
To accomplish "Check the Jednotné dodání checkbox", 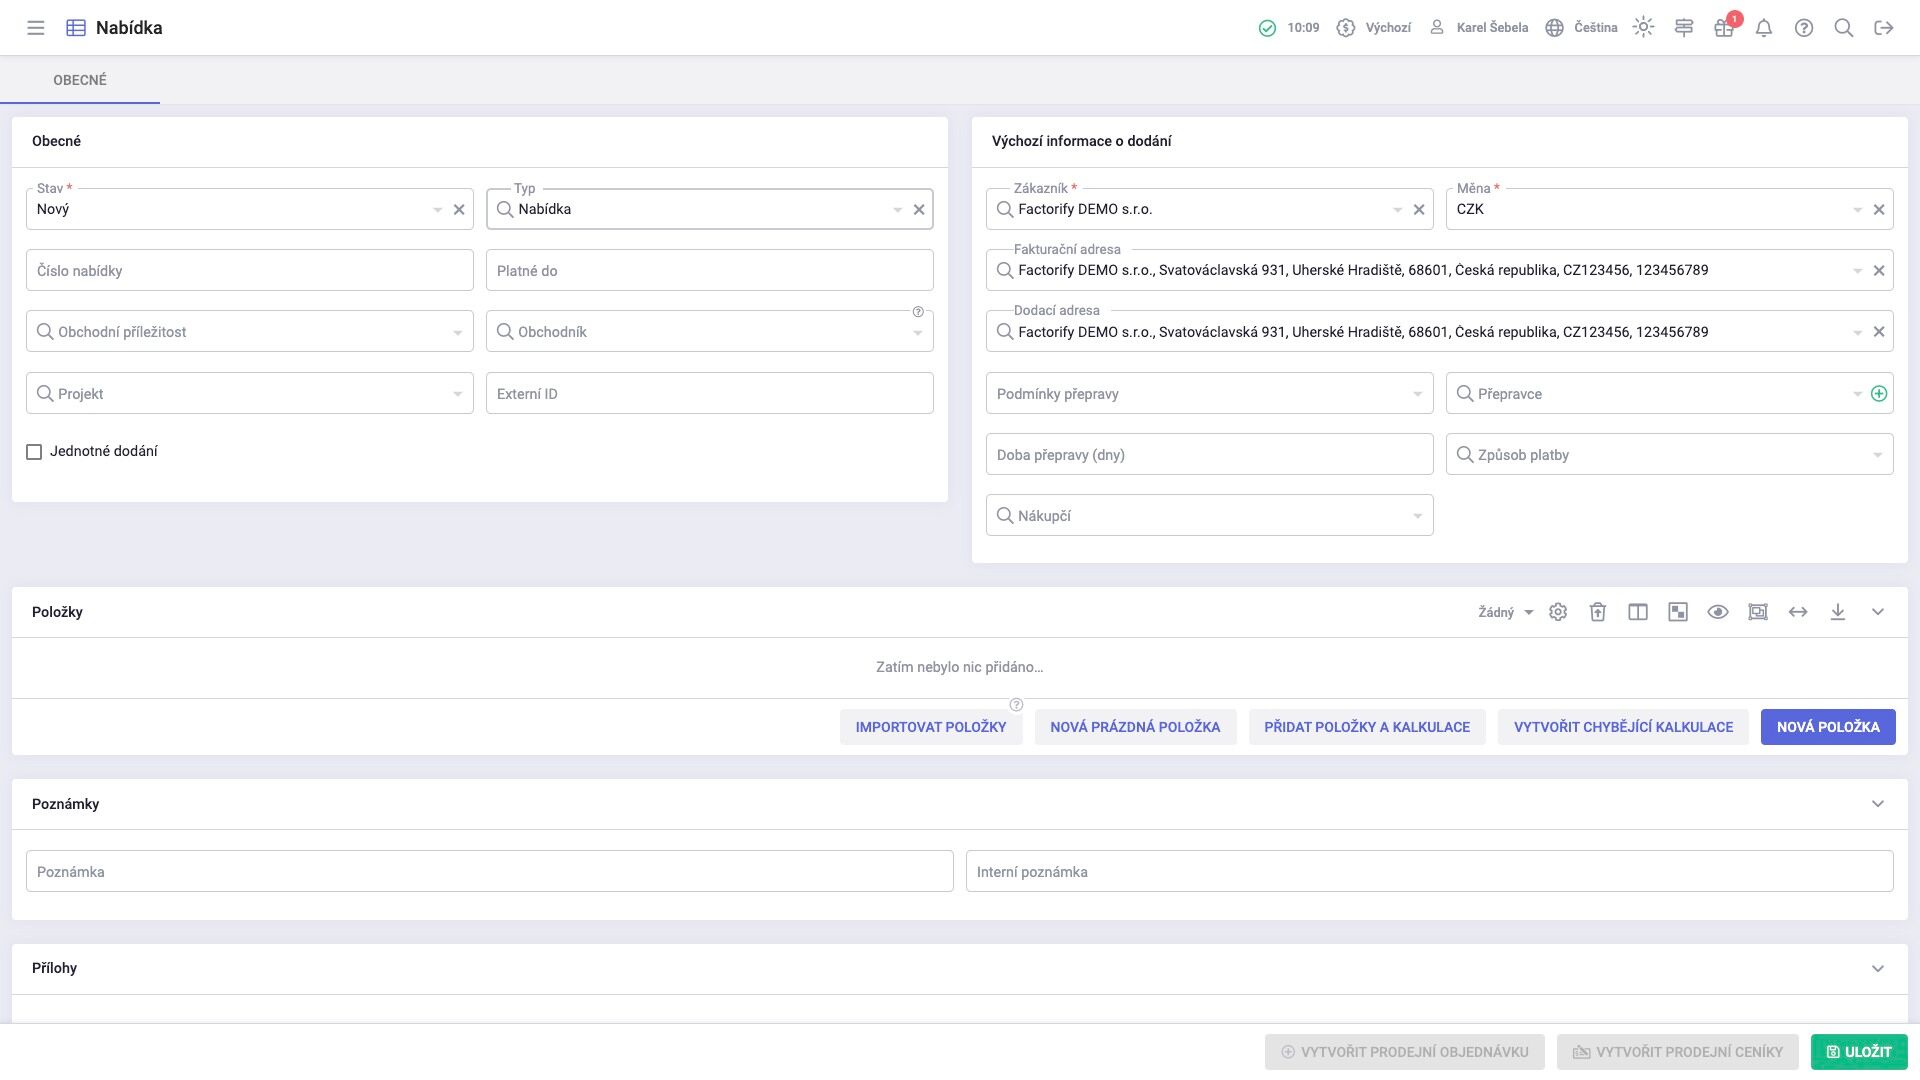I will tap(34, 452).
